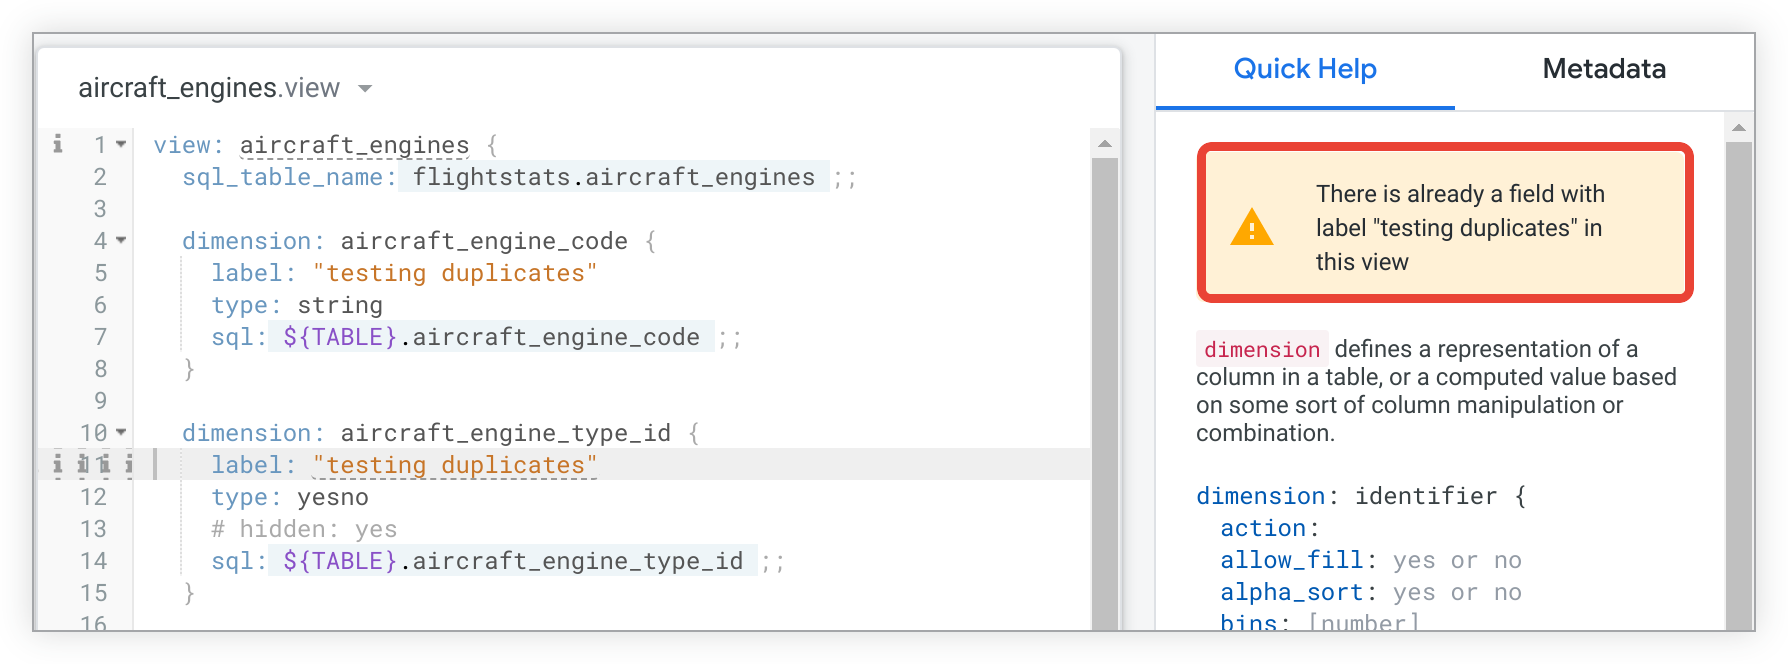Switch to the Quick Help tab
This screenshot has width=1788, height=664.
click(1304, 69)
